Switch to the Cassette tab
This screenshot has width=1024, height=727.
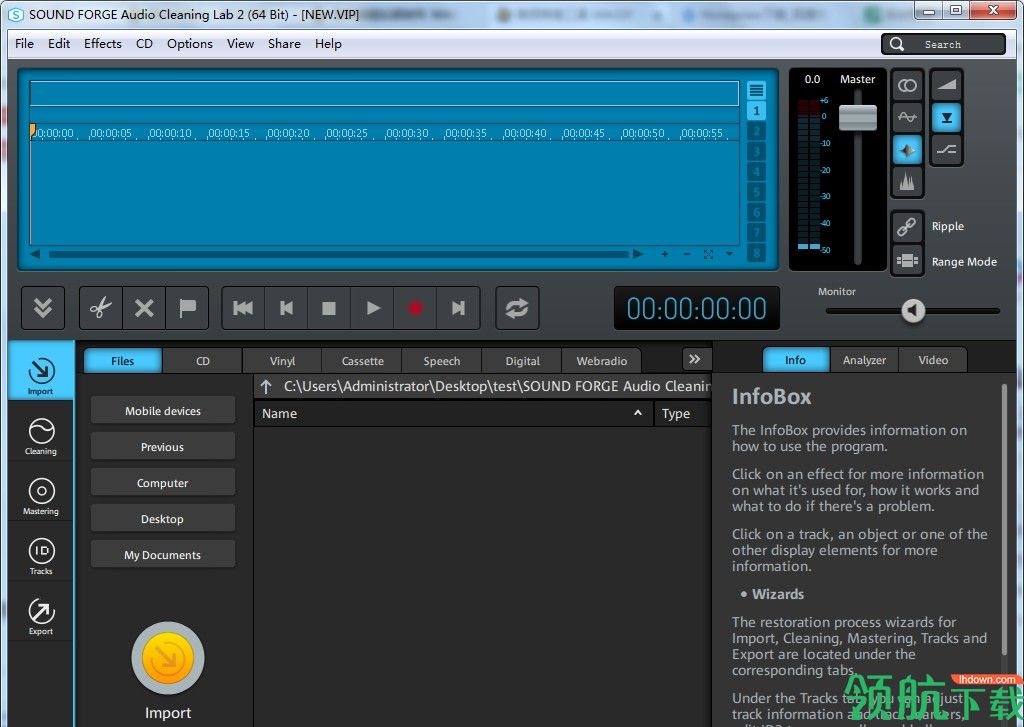(x=362, y=361)
